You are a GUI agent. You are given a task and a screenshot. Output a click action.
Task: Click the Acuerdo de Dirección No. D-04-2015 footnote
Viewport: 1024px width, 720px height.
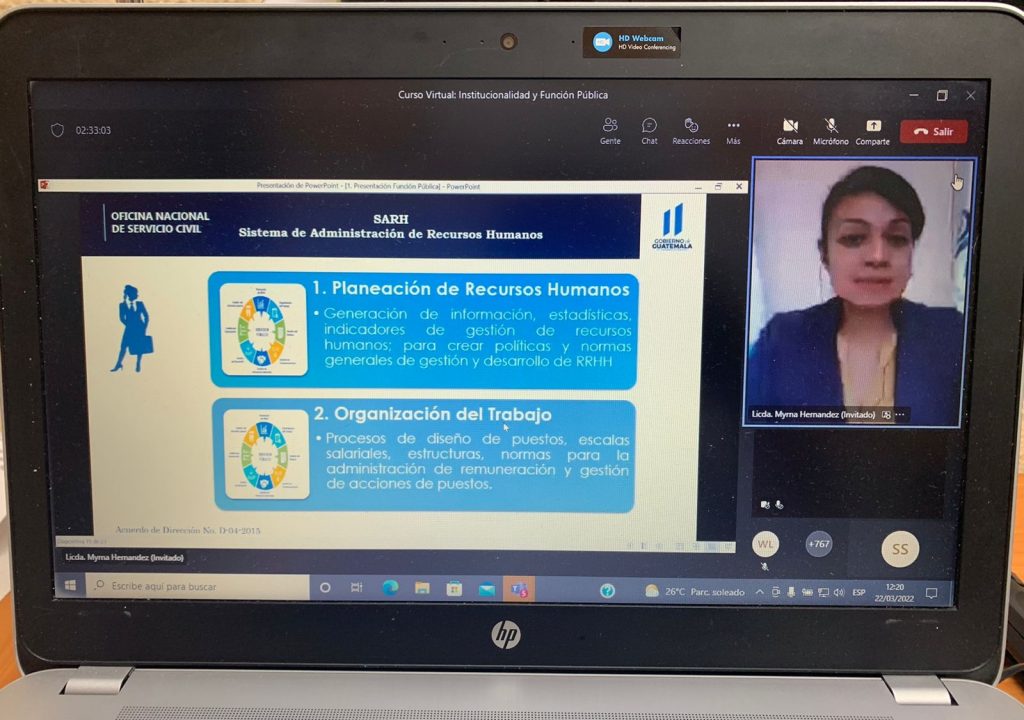187,530
